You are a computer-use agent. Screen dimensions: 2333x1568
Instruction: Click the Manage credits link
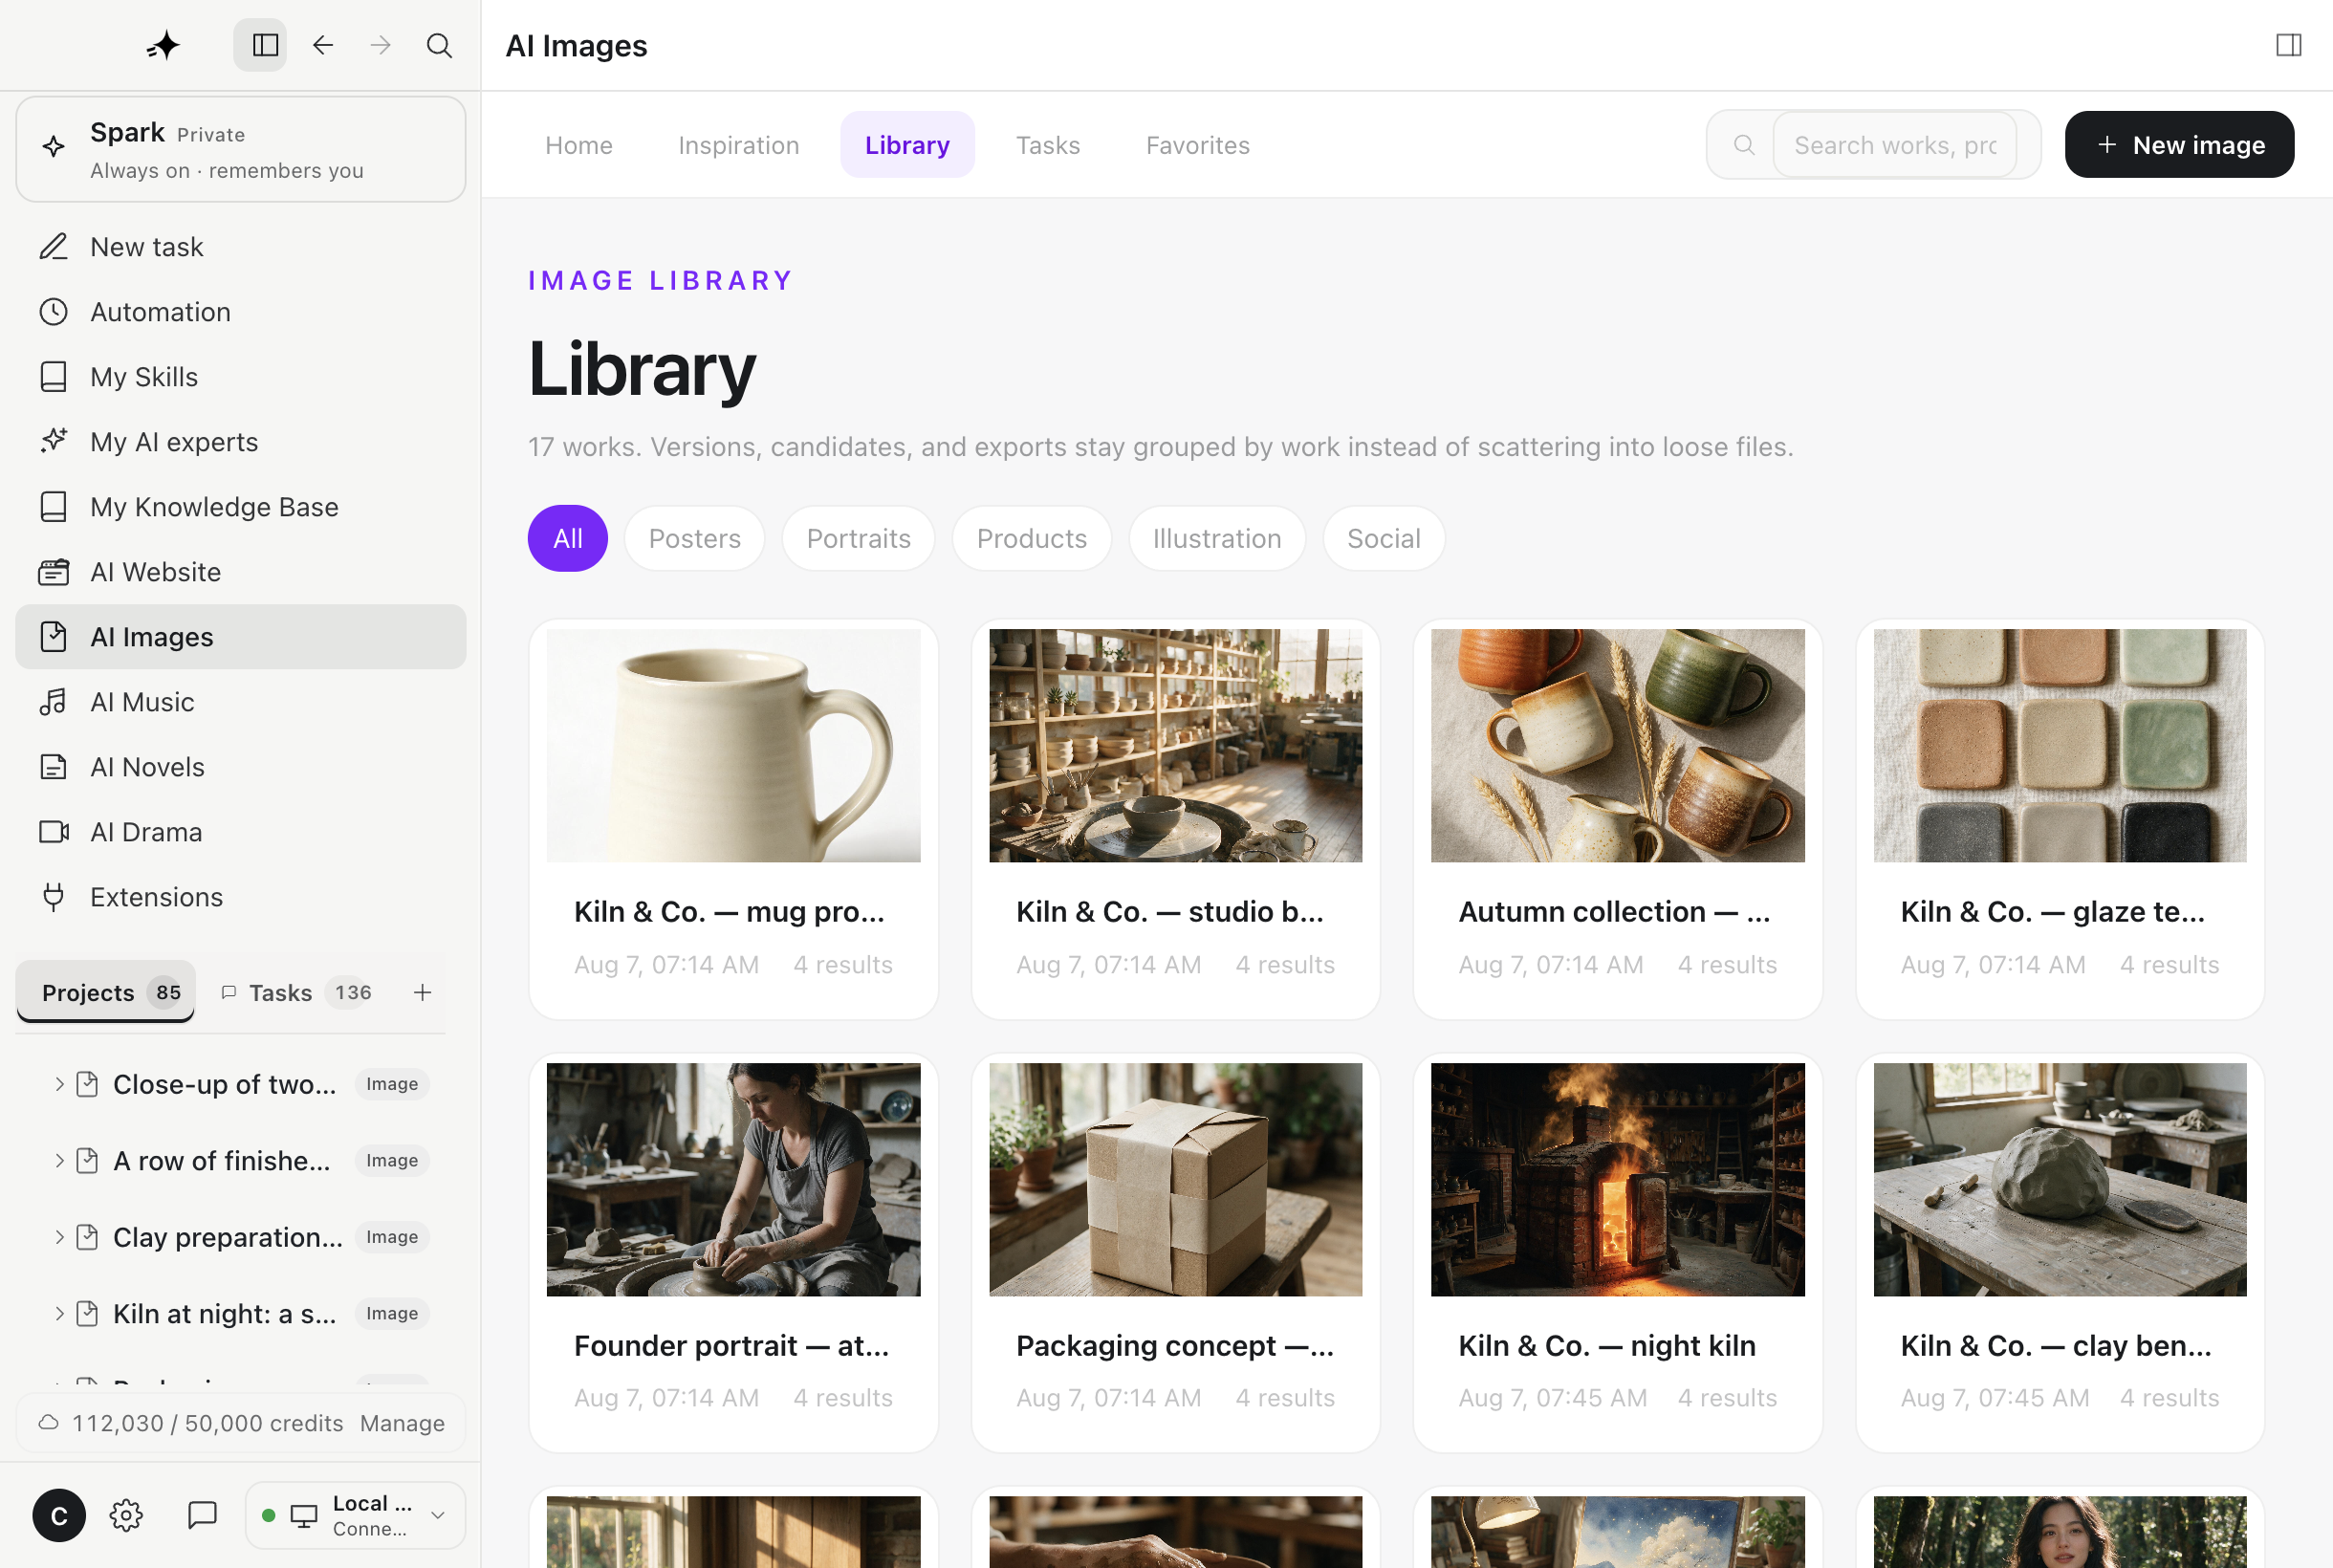(402, 1423)
